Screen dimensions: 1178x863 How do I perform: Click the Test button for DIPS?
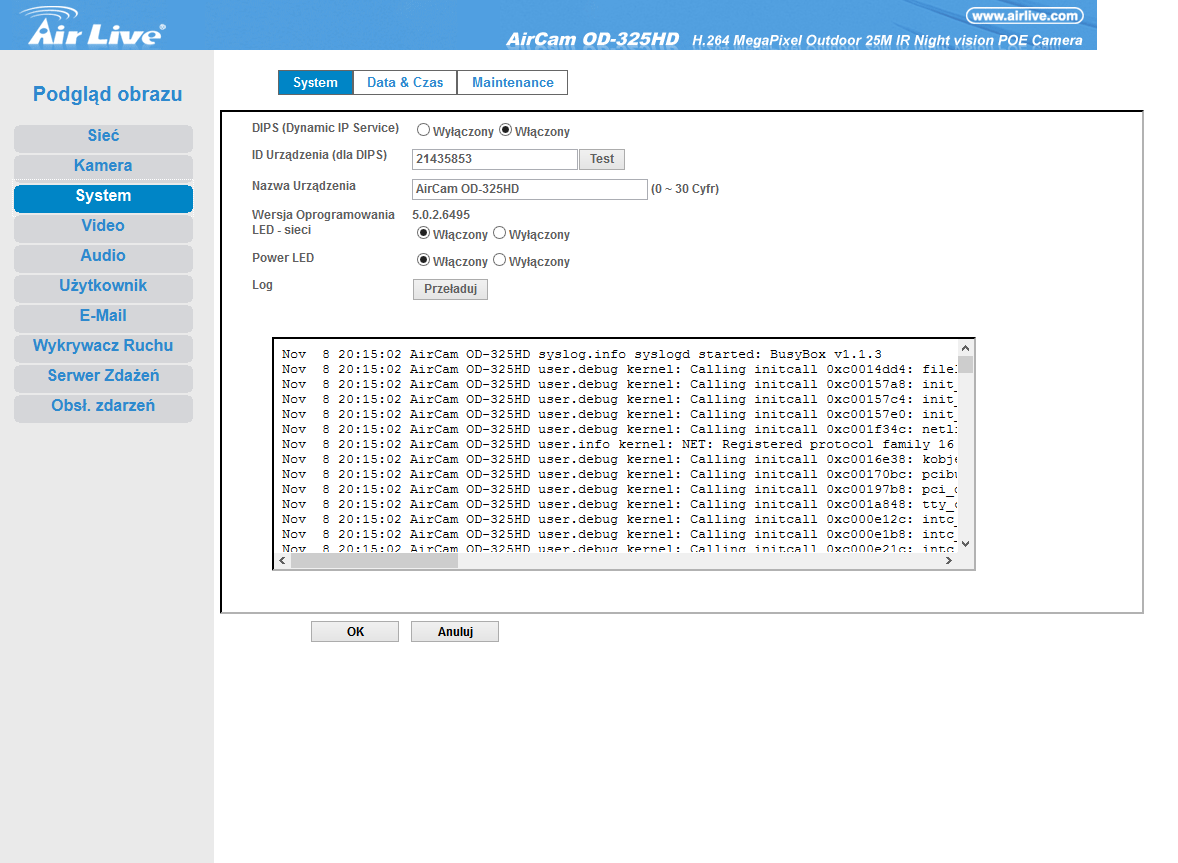(602, 159)
